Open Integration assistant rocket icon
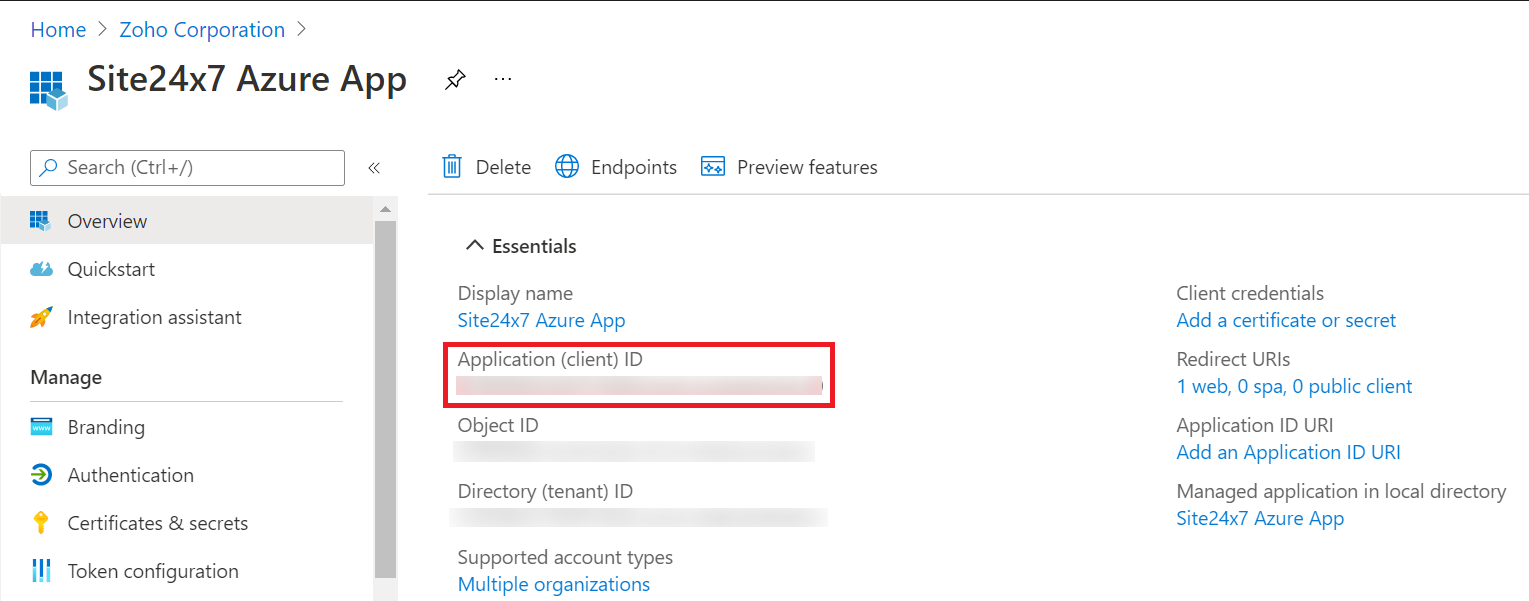Viewport: 1529px width, 601px height. point(41,318)
